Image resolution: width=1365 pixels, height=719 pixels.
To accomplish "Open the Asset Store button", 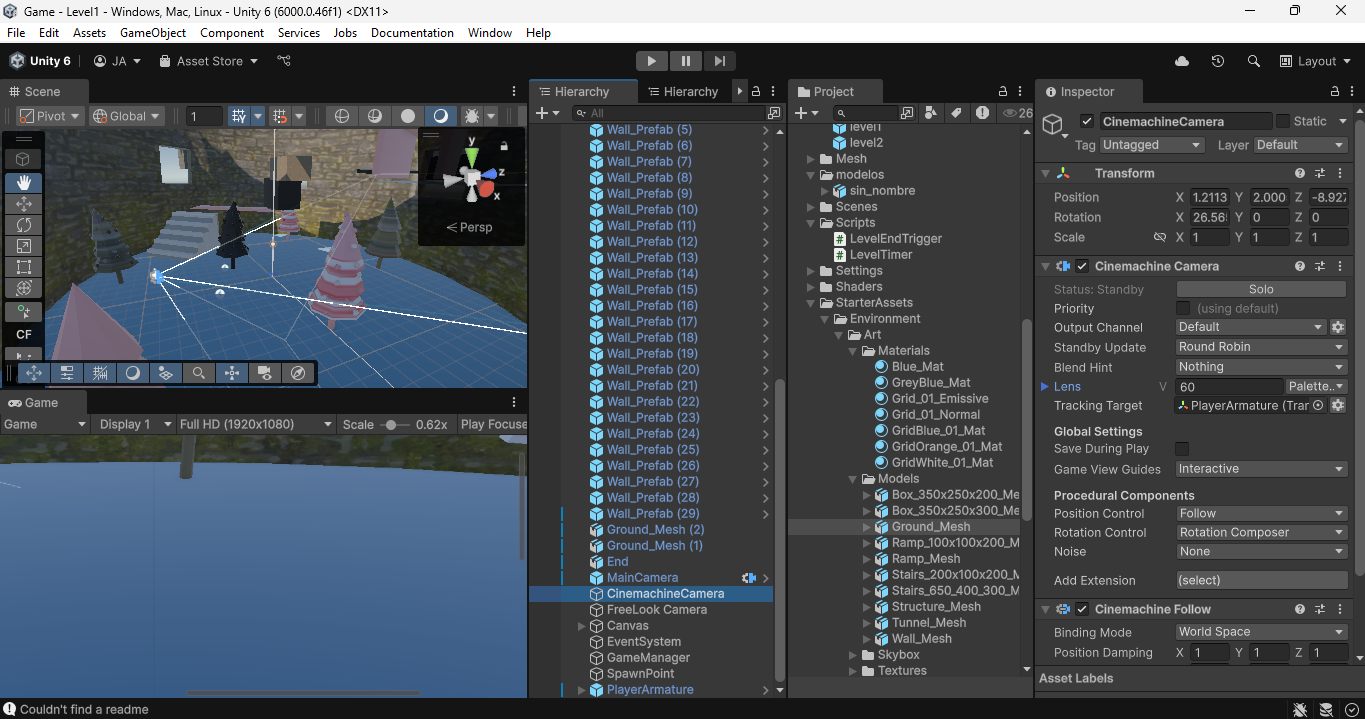I will 208,61.
